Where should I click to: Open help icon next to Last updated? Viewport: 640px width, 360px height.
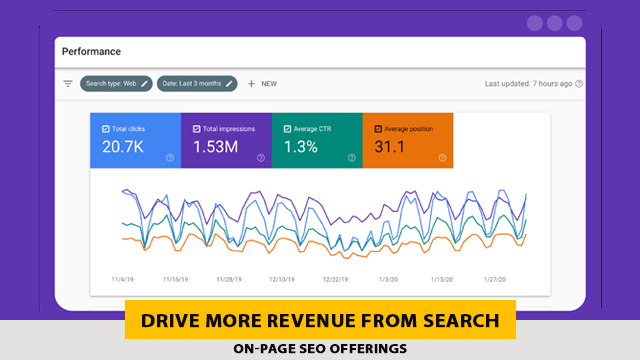tap(579, 84)
